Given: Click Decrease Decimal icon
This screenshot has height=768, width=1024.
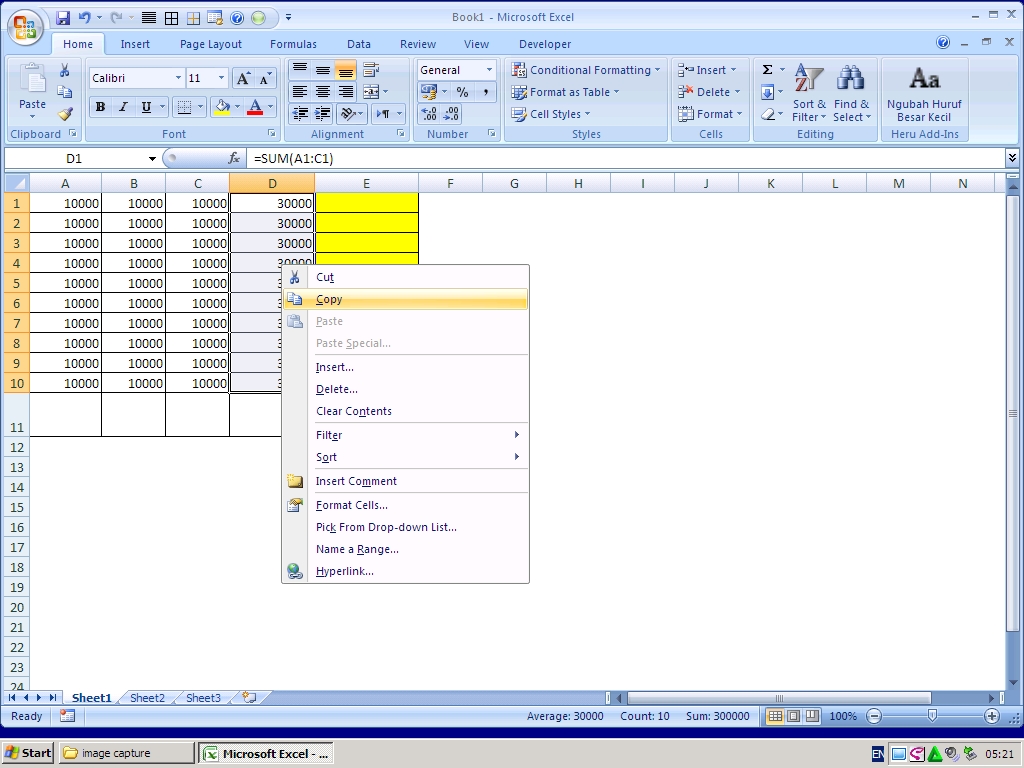Looking at the screenshot, I should click(451, 114).
